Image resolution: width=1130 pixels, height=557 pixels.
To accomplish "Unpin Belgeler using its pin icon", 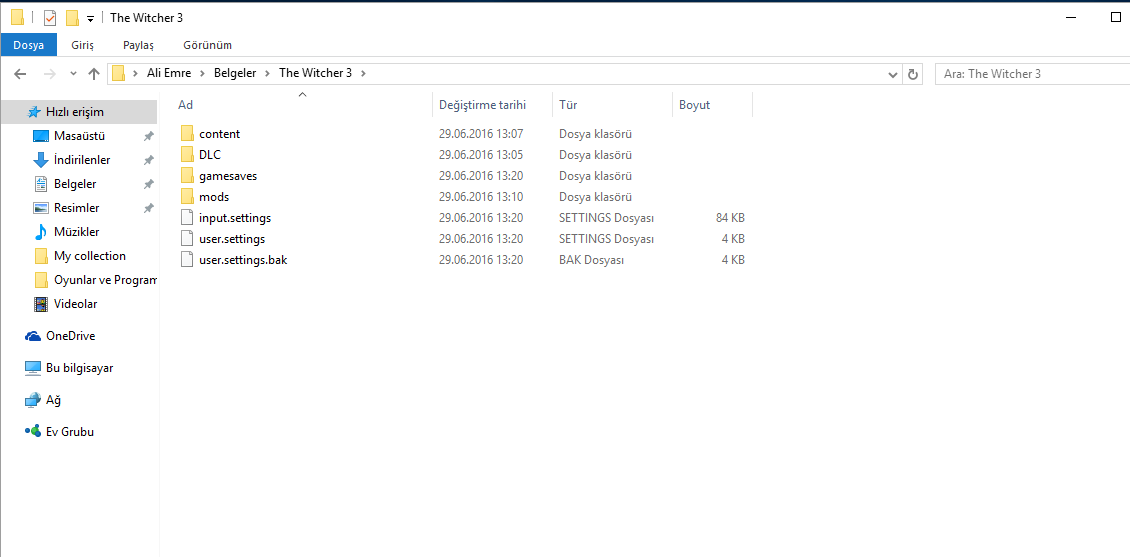I will tap(148, 184).
